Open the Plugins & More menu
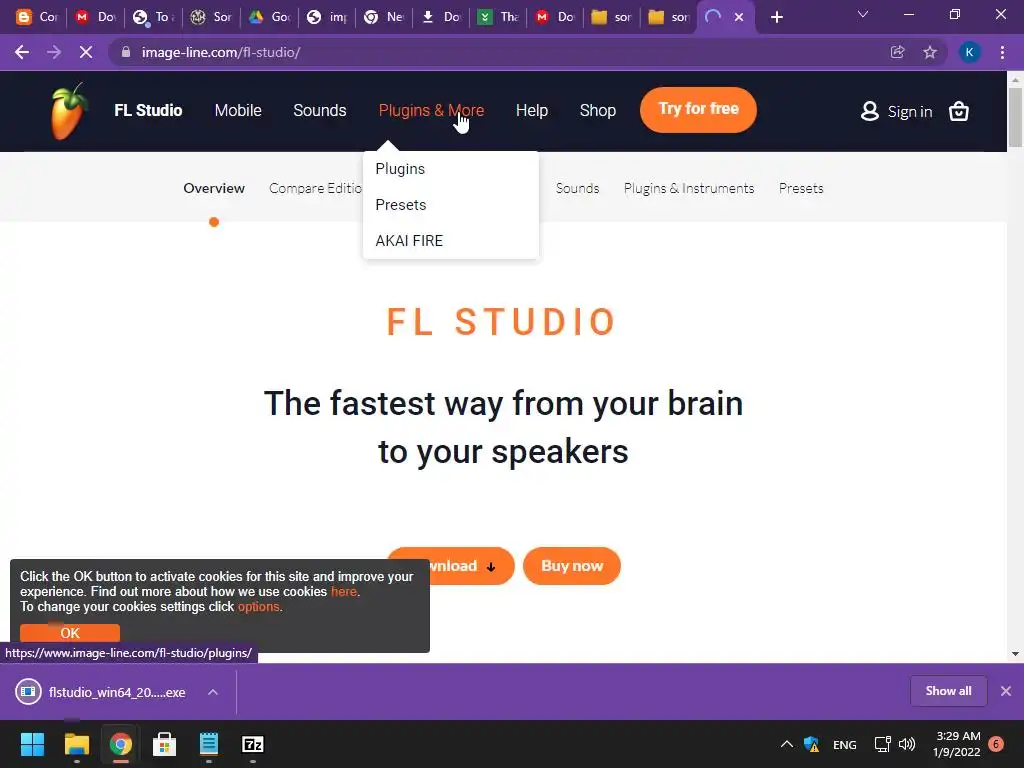 (x=431, y=110)
